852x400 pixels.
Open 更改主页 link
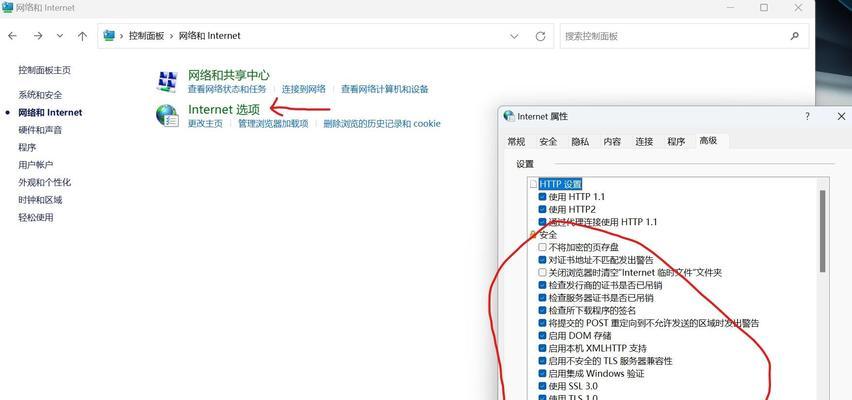(205, 123)
